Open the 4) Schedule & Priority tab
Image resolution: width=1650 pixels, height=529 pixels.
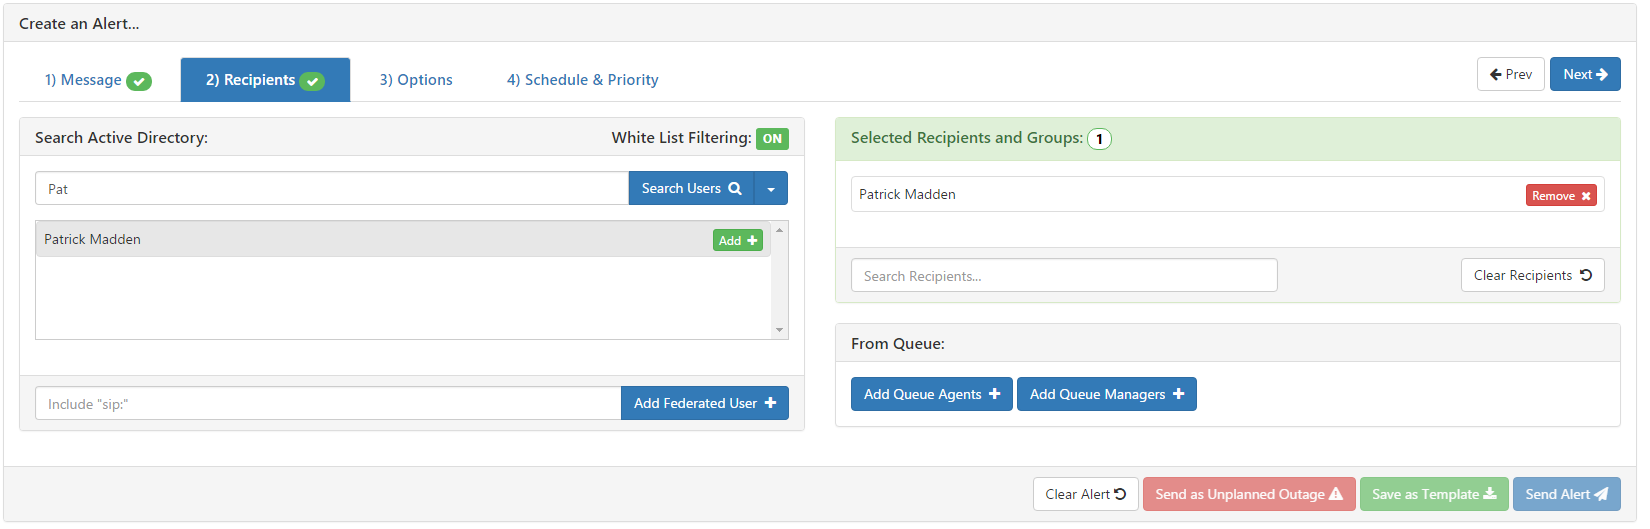[583, 80]
